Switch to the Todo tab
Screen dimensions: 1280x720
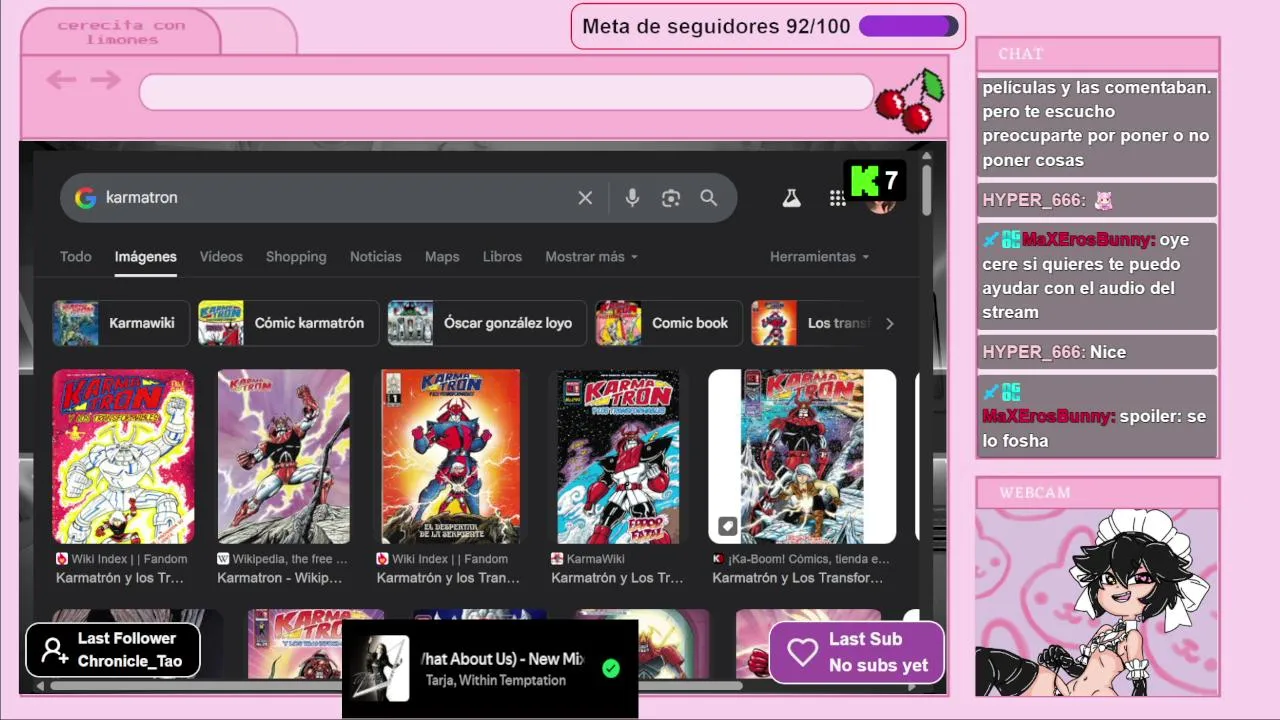(75, 257)
